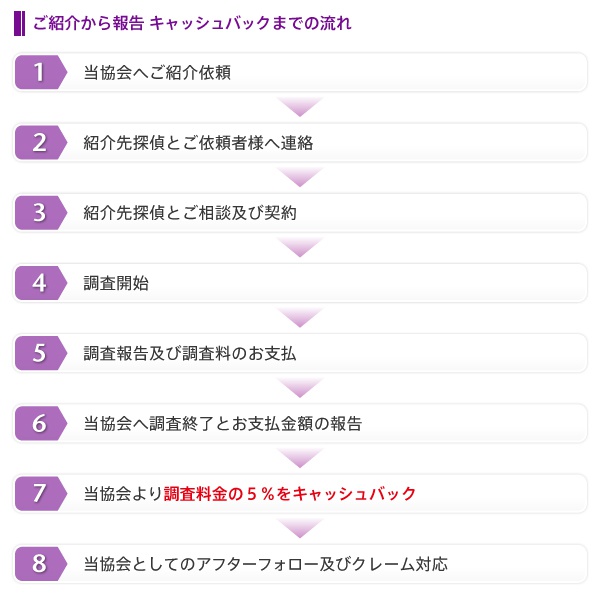
Task: Click the purple step 4 badge
Action: point(41,283)
